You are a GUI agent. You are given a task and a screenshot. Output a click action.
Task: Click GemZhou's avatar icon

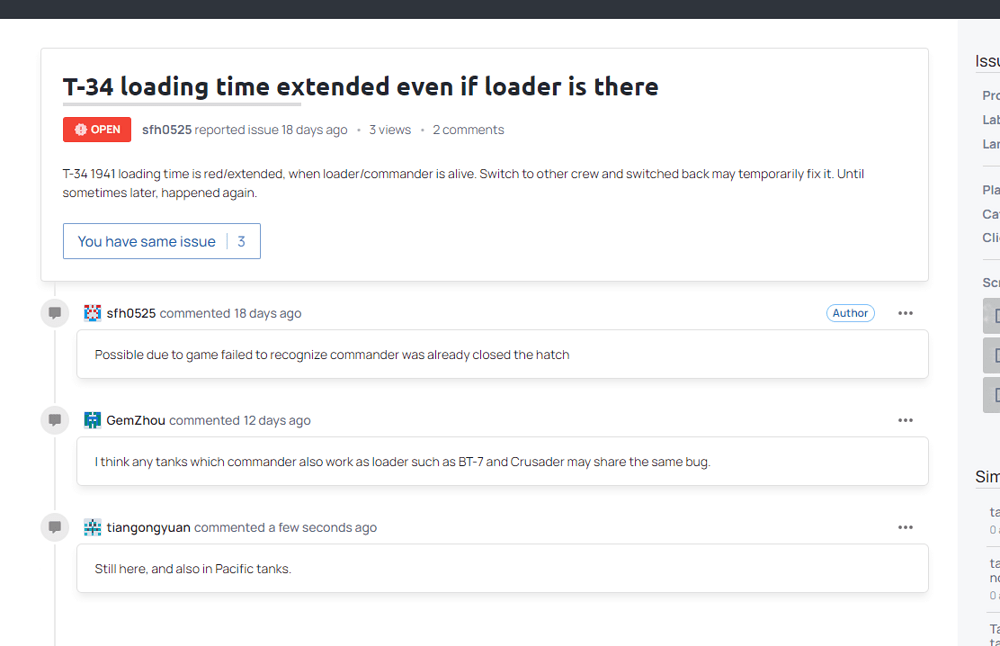[92, 420]
